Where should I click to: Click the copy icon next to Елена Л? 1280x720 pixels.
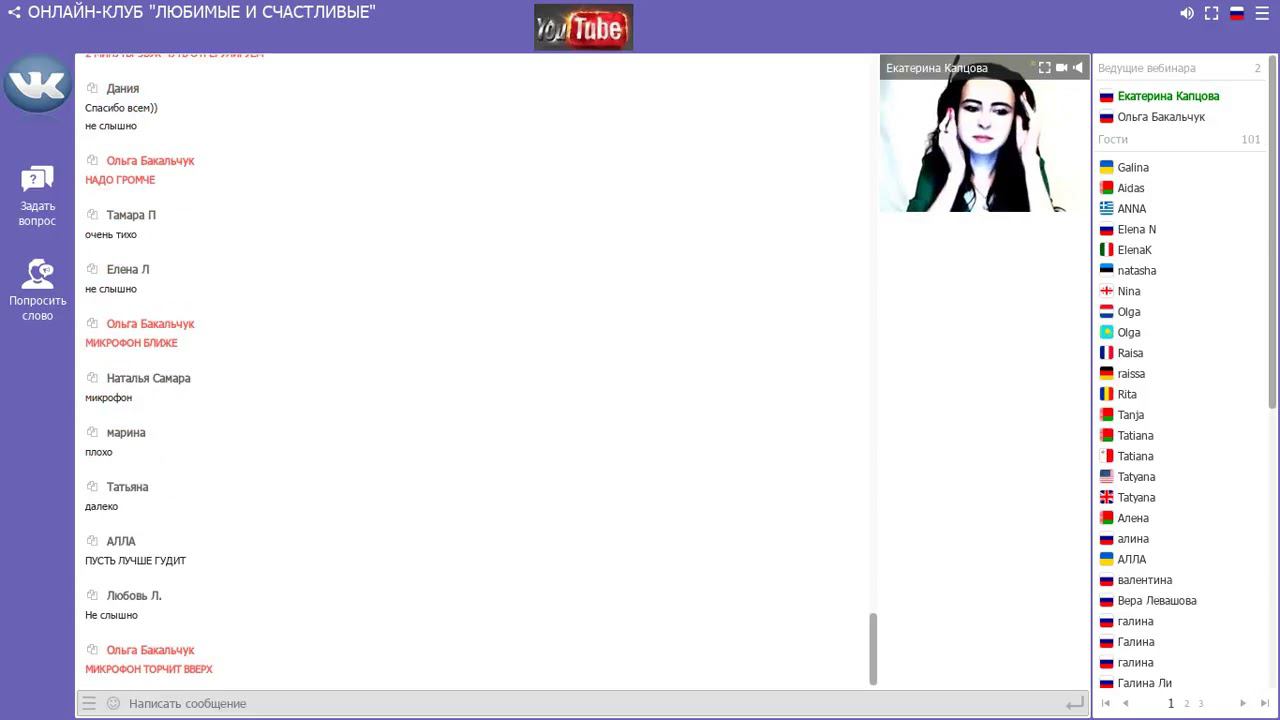click(x=92, y=269)
